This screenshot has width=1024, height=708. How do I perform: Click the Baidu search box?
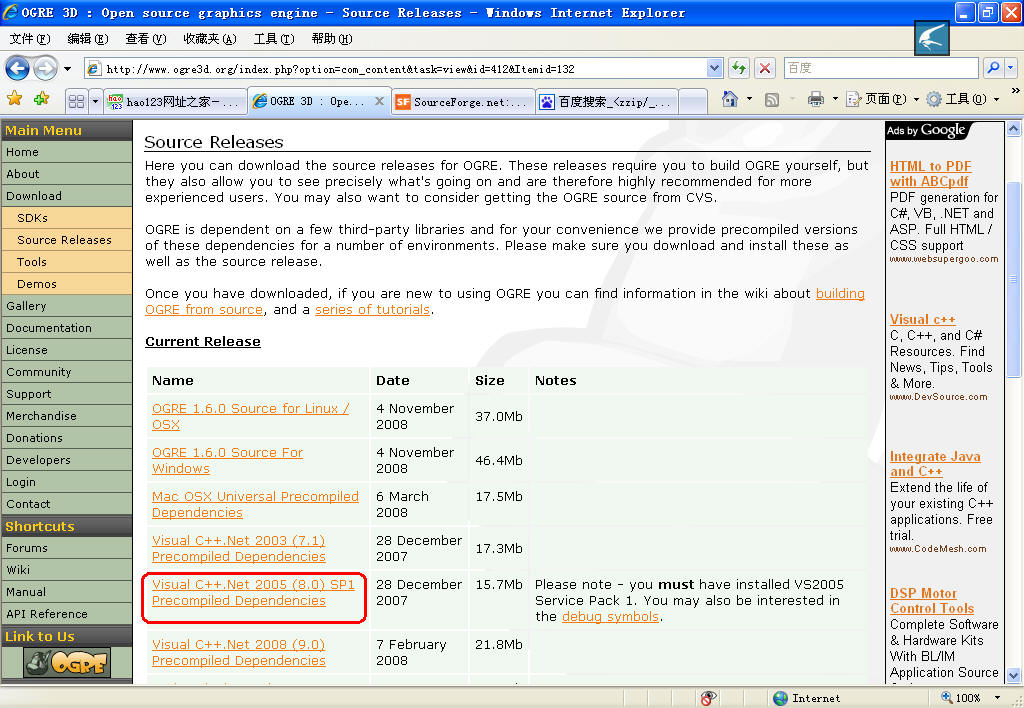[881, 68]
